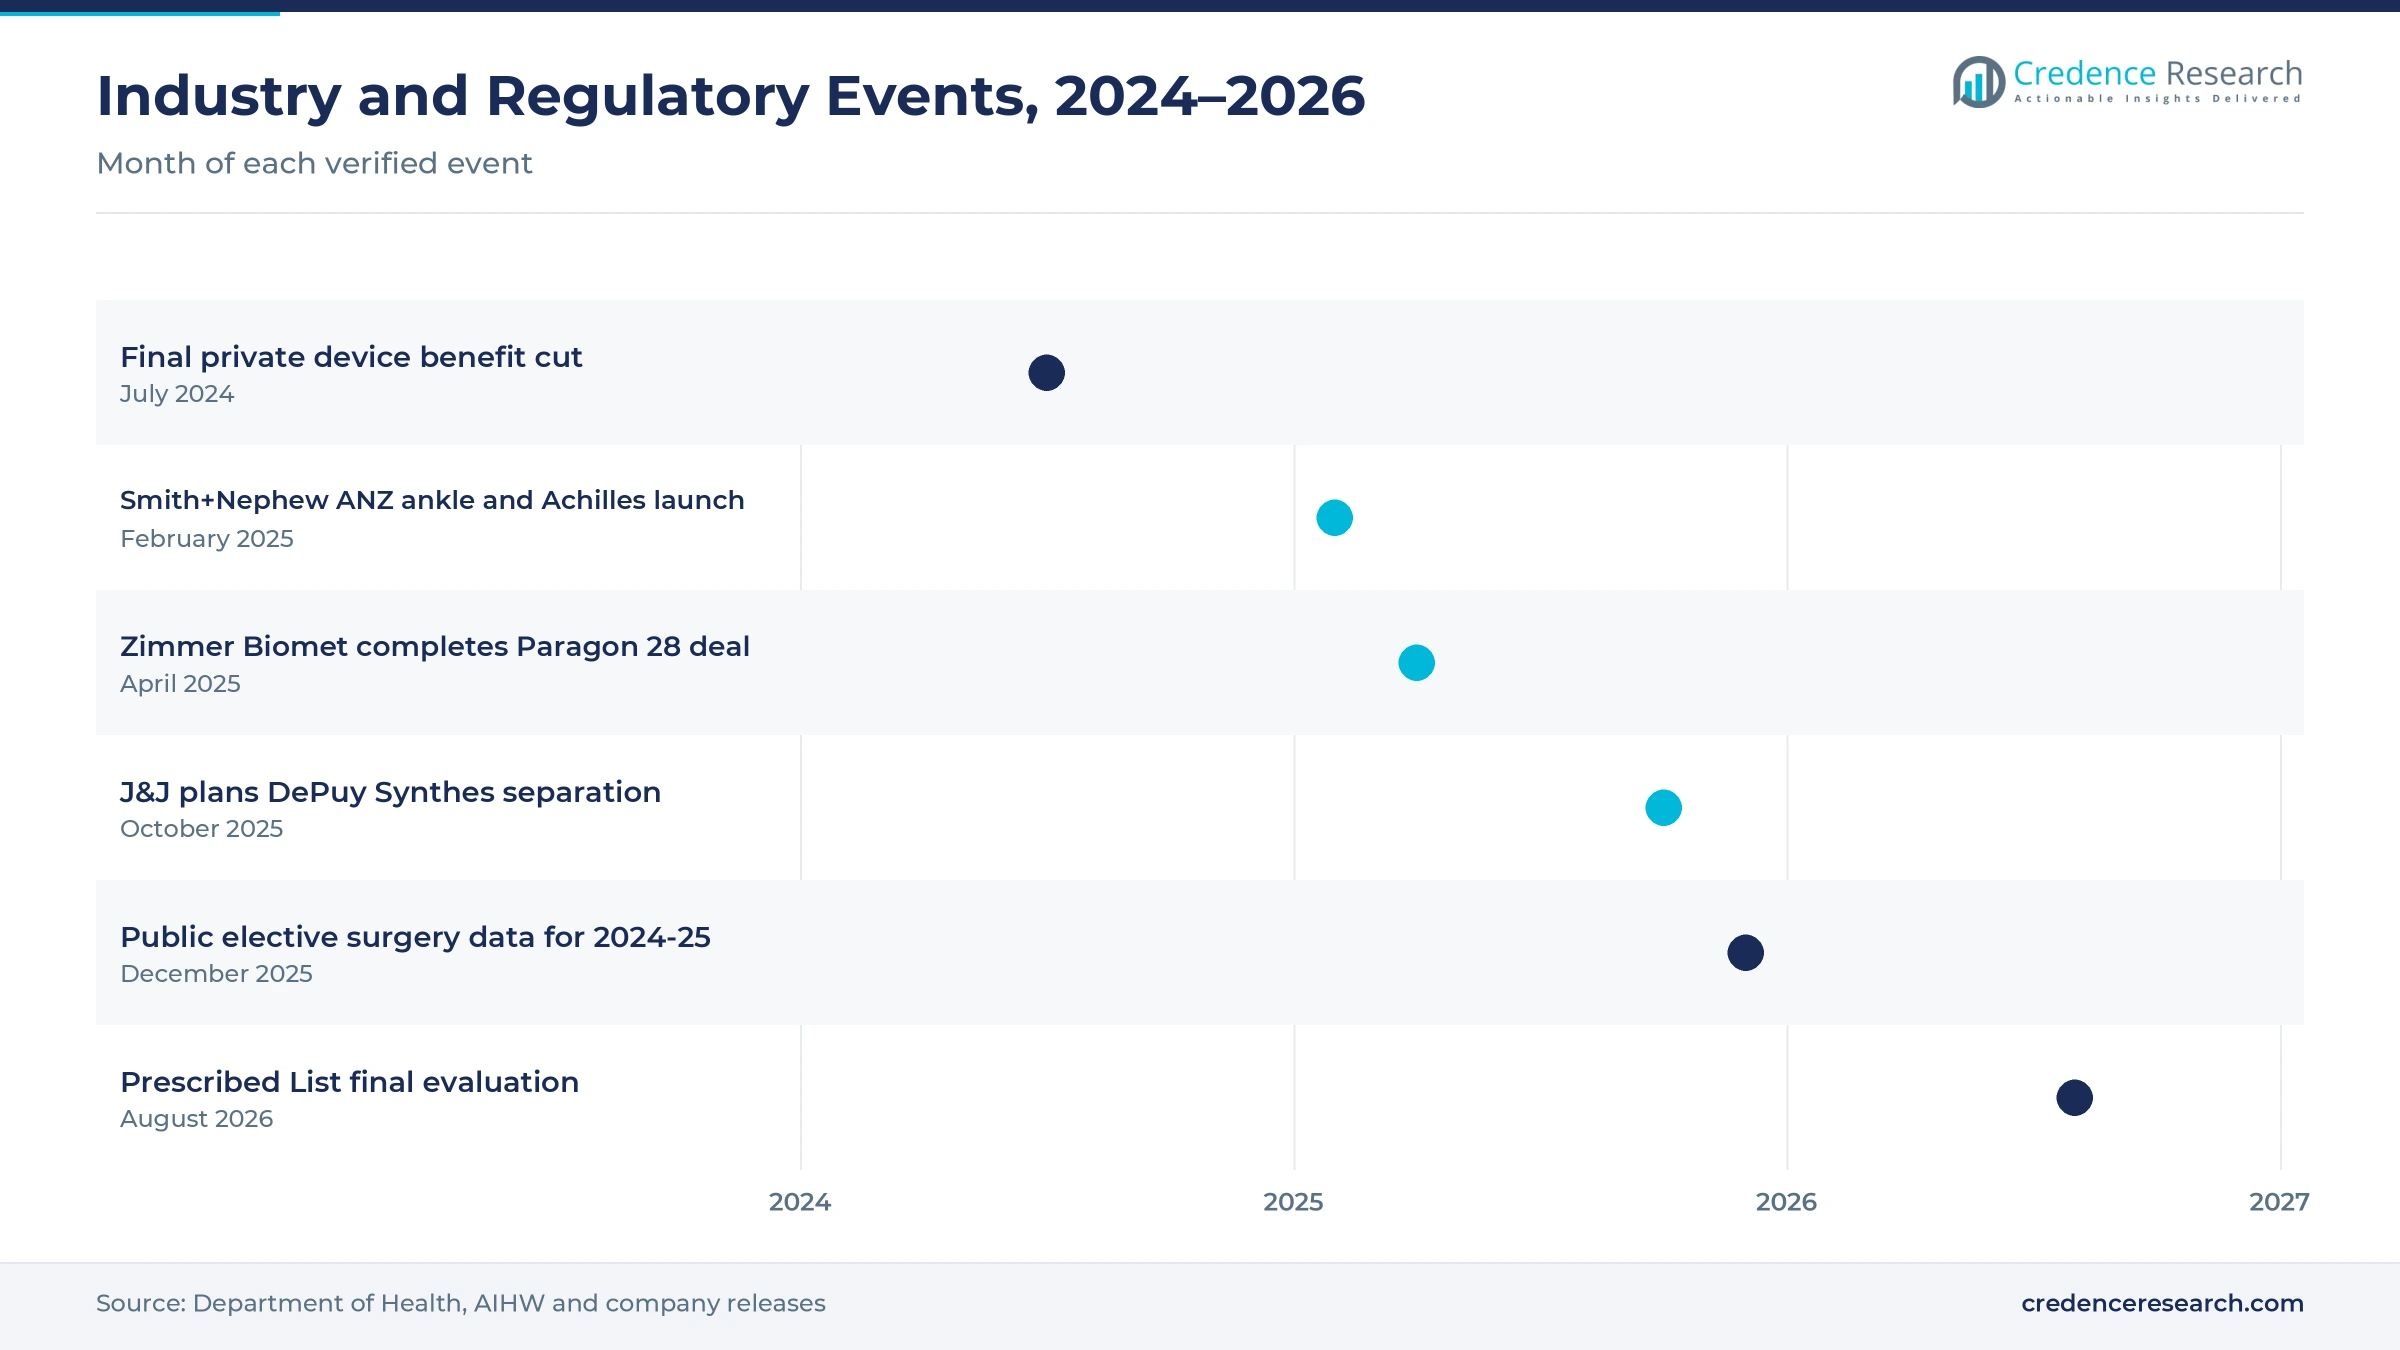The image size is (2400, 1350).
Task: Select the August 2026 Prescribed List dot
Action: pos(2074,1098)
